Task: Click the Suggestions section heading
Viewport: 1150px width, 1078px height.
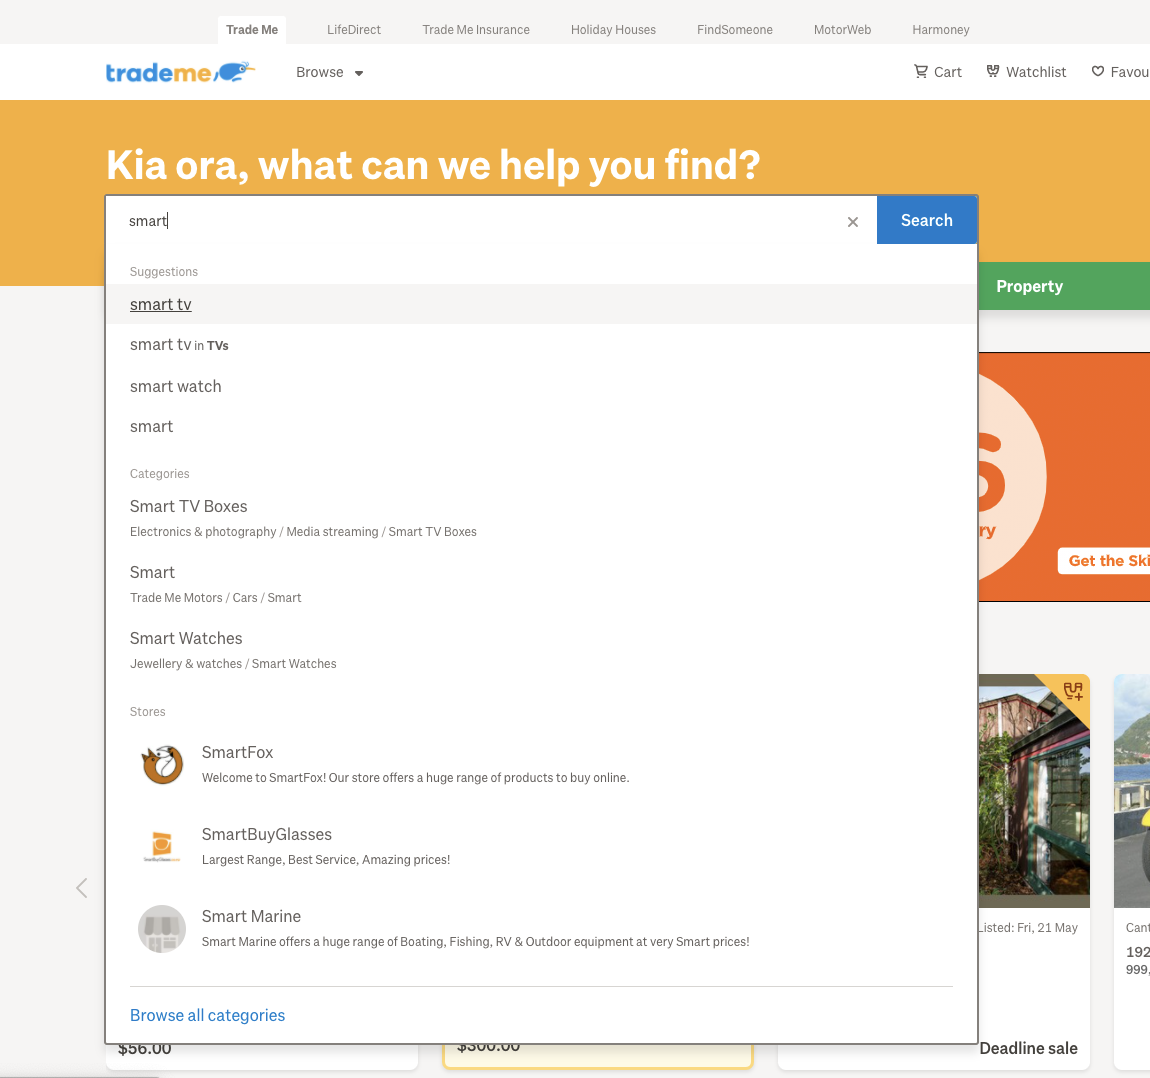Action: pos(164,271)
